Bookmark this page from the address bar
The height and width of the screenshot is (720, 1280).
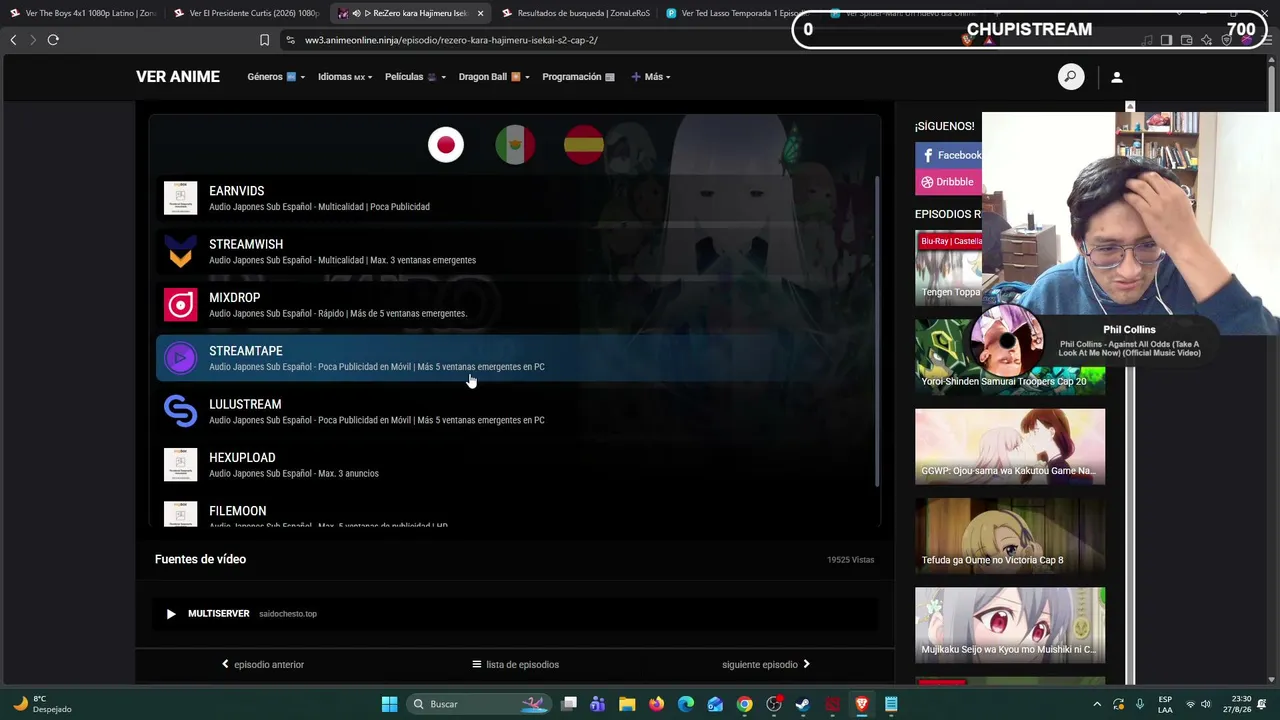click(264, 40)
